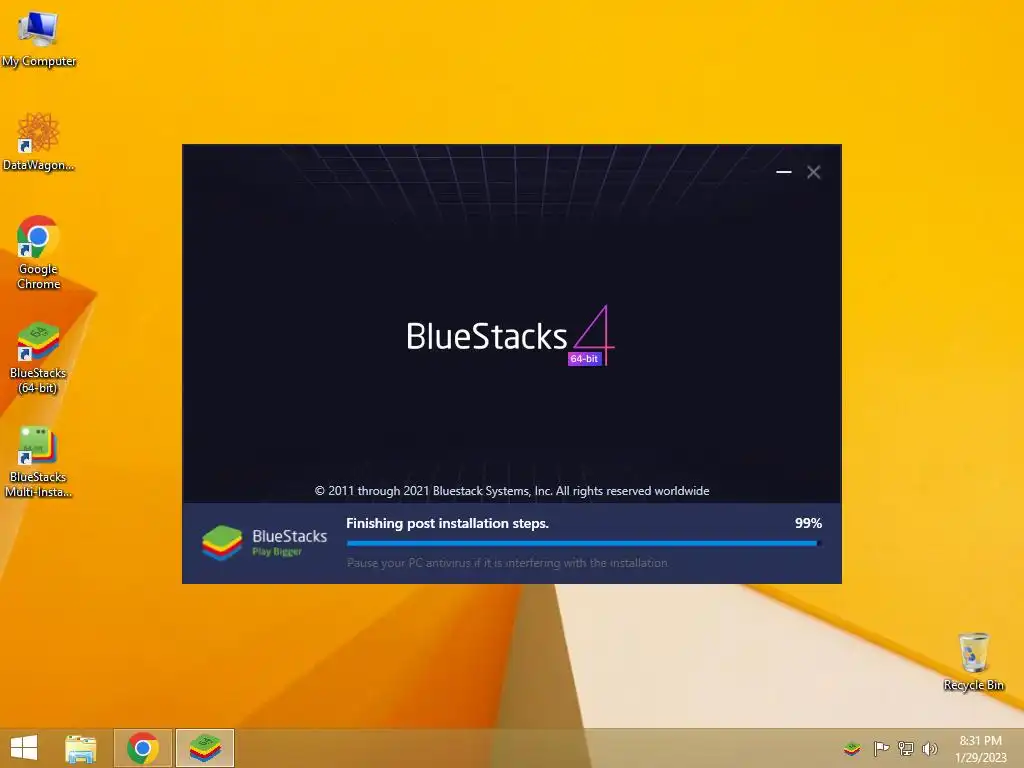Select the Recycle Bin icon
Image resolution: width=1024 pixels, height=768 pixels.
click(974, 662)
